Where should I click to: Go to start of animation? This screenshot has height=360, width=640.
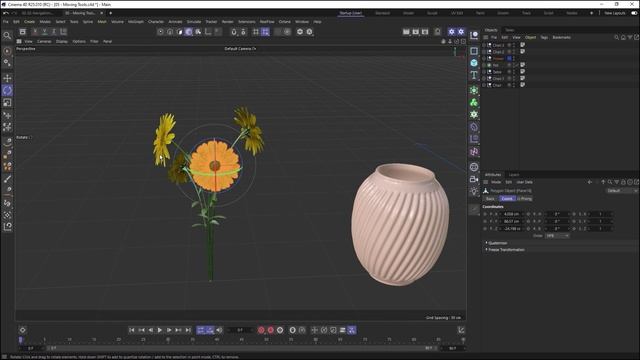click(131, 330)
